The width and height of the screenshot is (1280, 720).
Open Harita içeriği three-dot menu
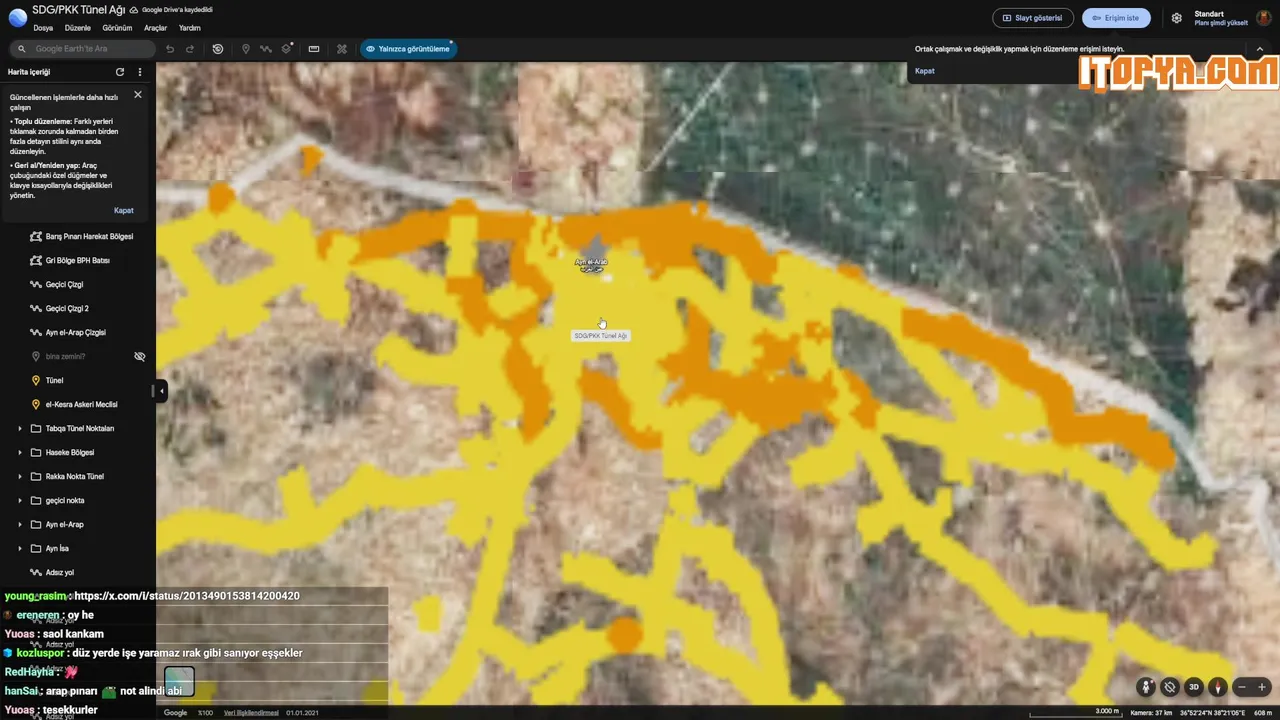140,72
